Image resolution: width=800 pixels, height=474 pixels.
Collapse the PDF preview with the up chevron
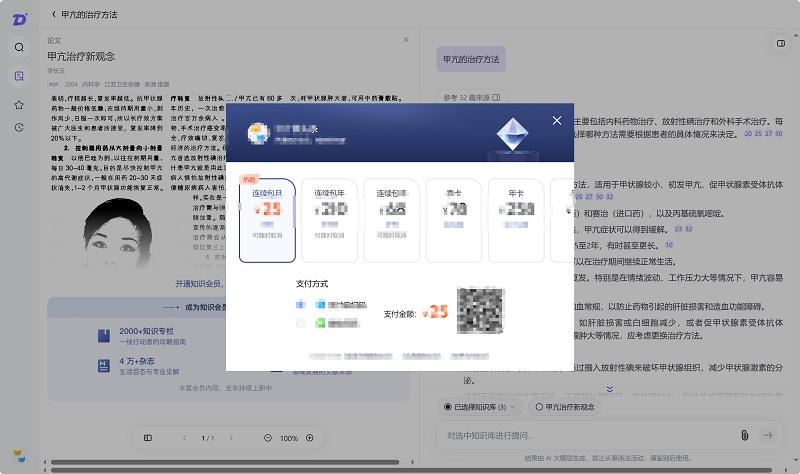coord(230,96)
